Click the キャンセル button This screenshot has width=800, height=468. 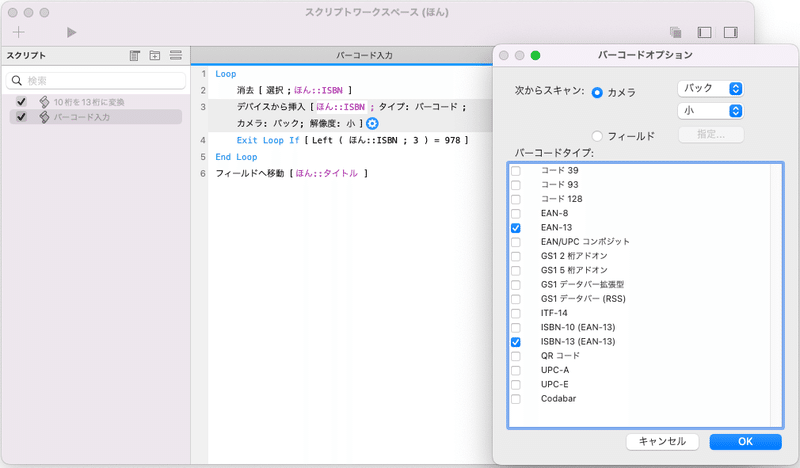662,441
